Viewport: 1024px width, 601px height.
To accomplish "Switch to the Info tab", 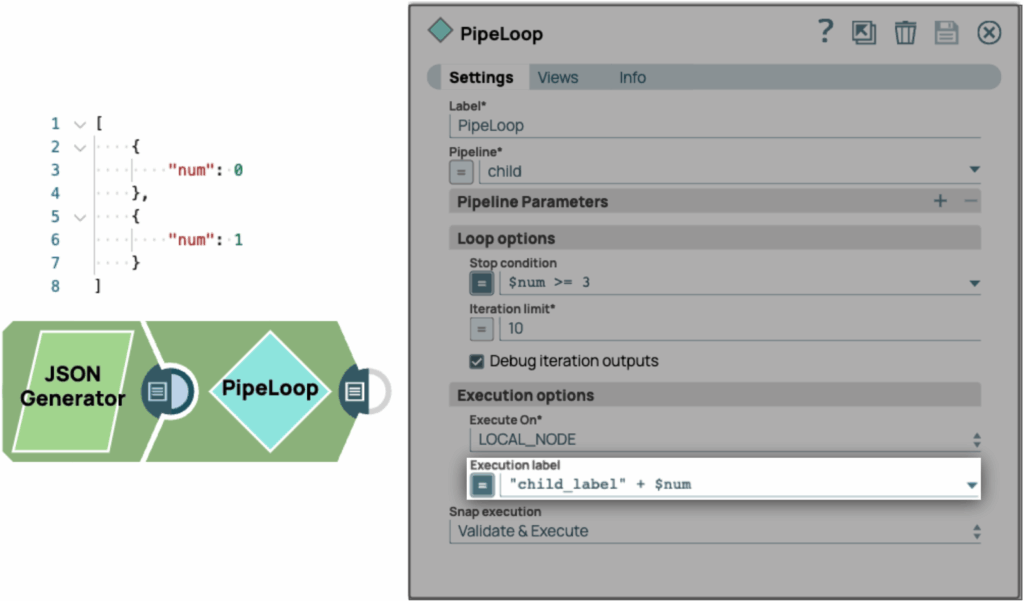I will pyautogui.click(x=632, y=78).
